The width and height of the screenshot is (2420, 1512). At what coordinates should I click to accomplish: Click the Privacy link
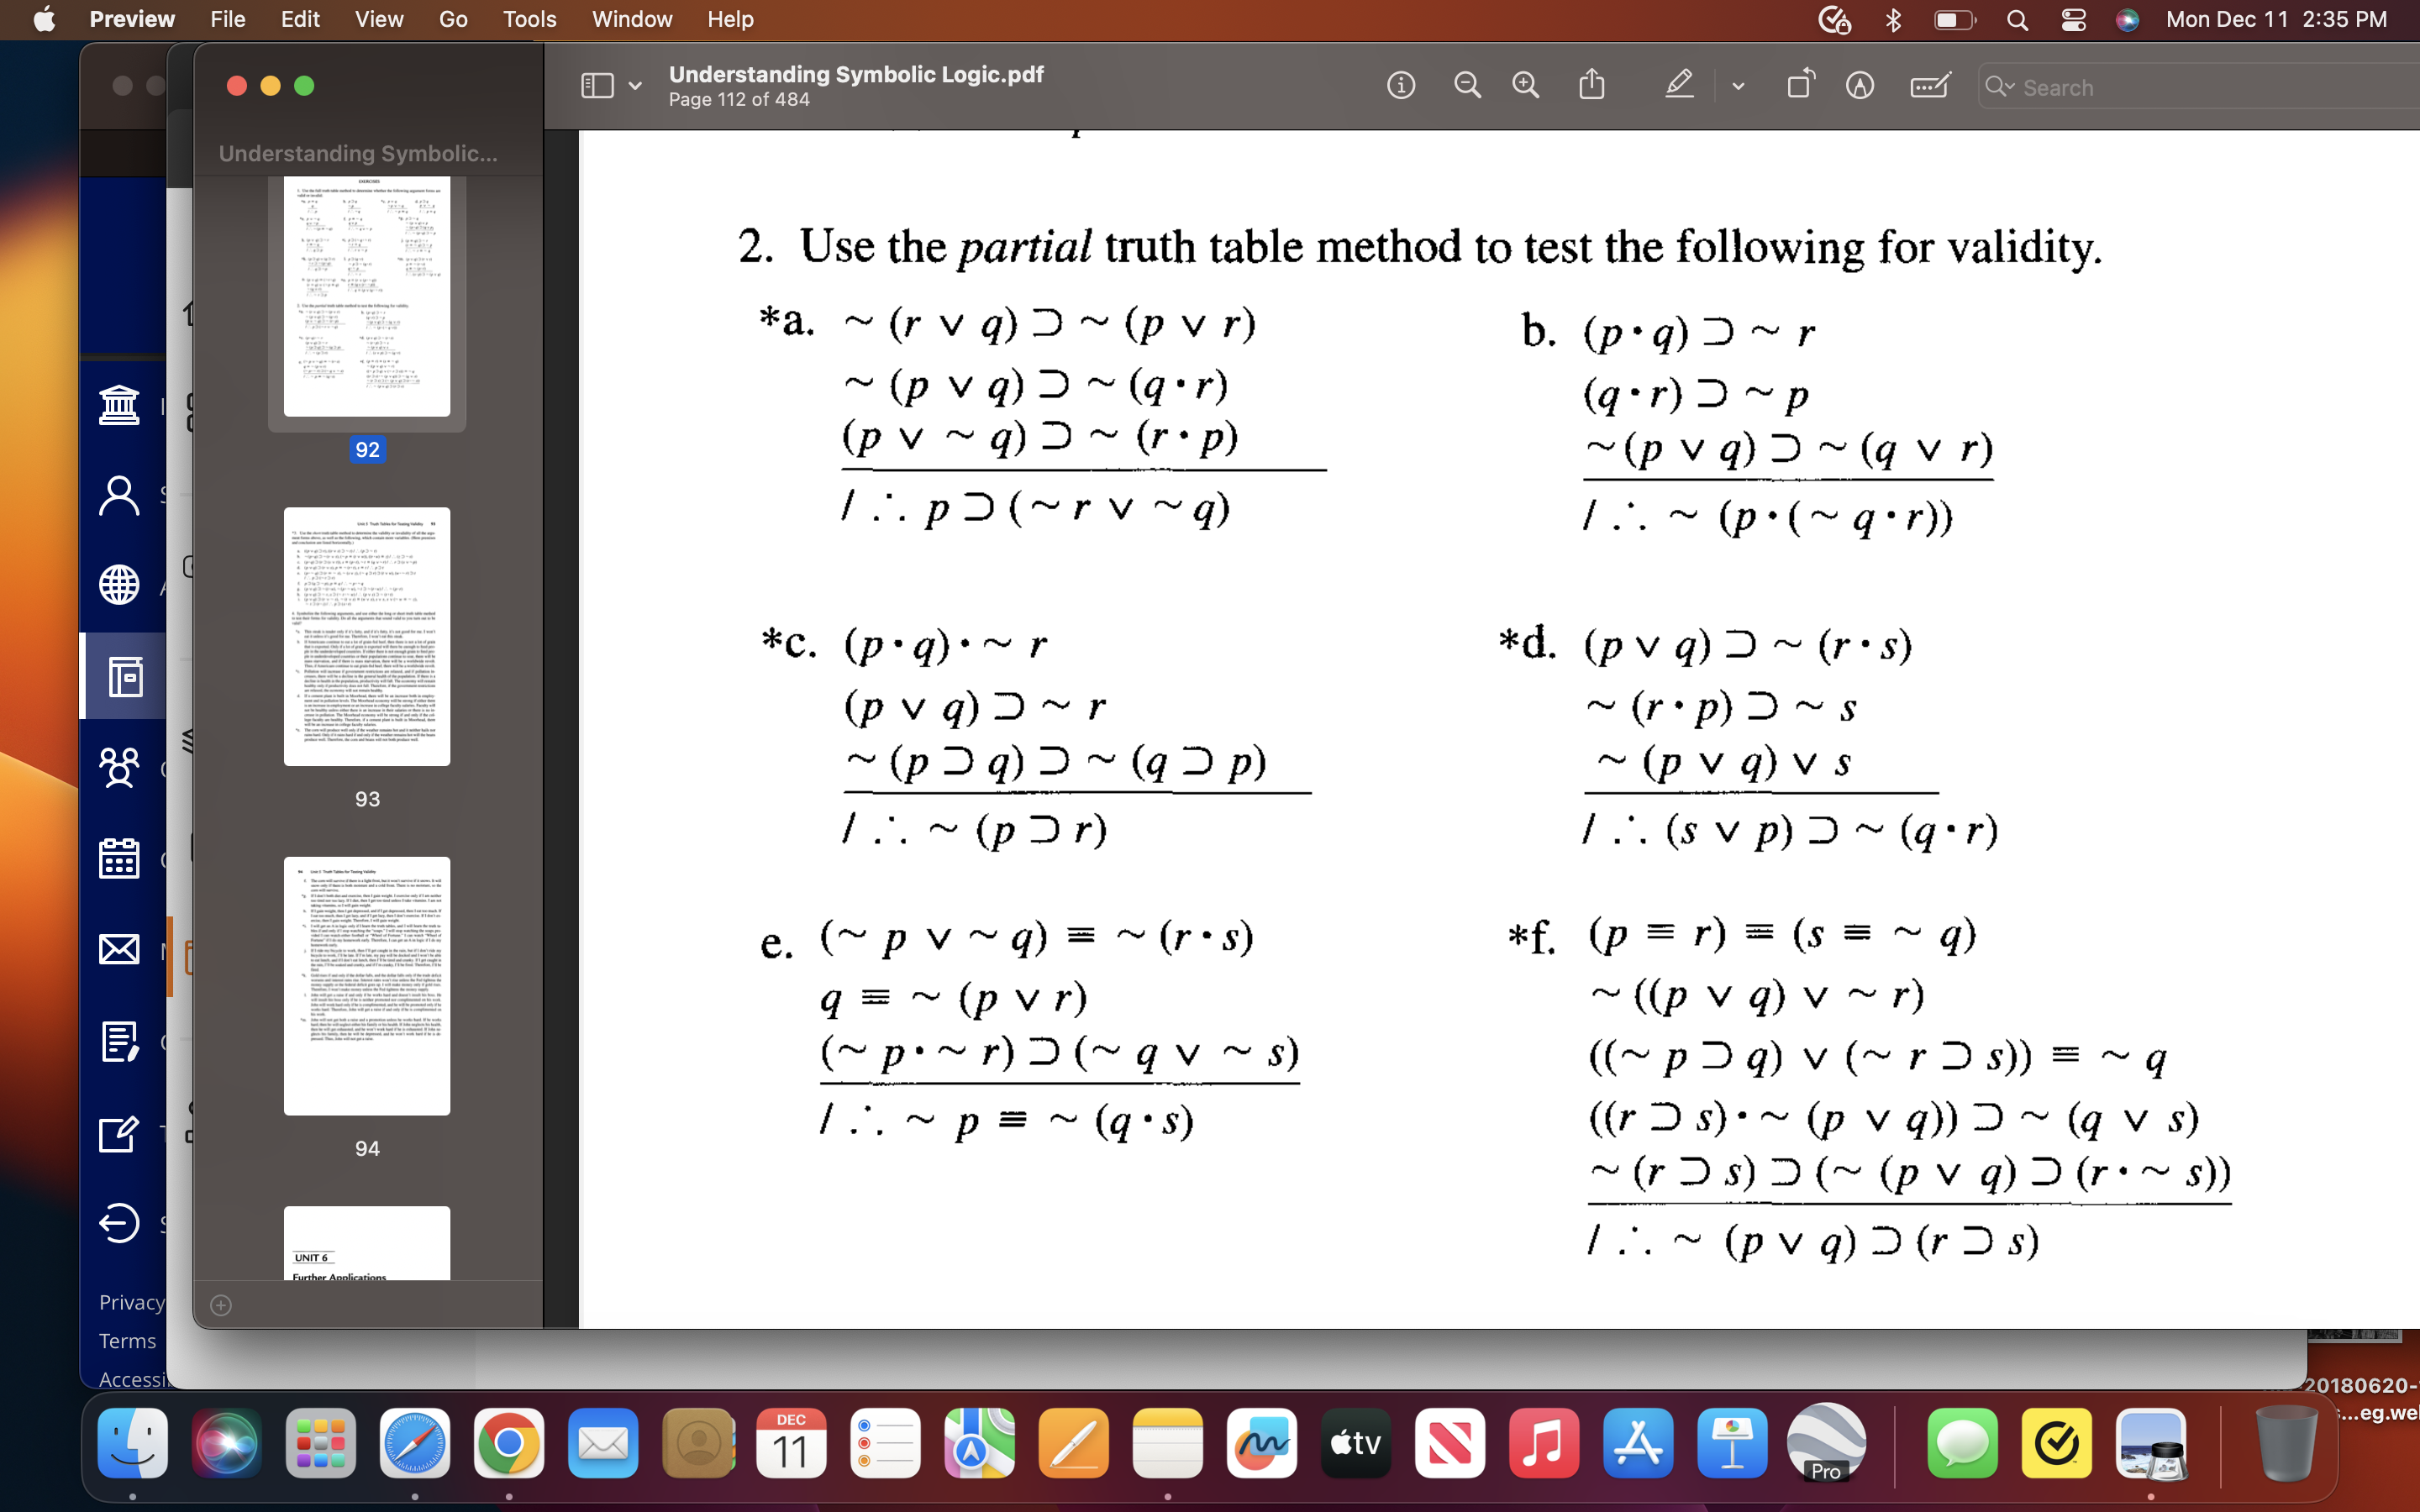tap(131, 1301)
